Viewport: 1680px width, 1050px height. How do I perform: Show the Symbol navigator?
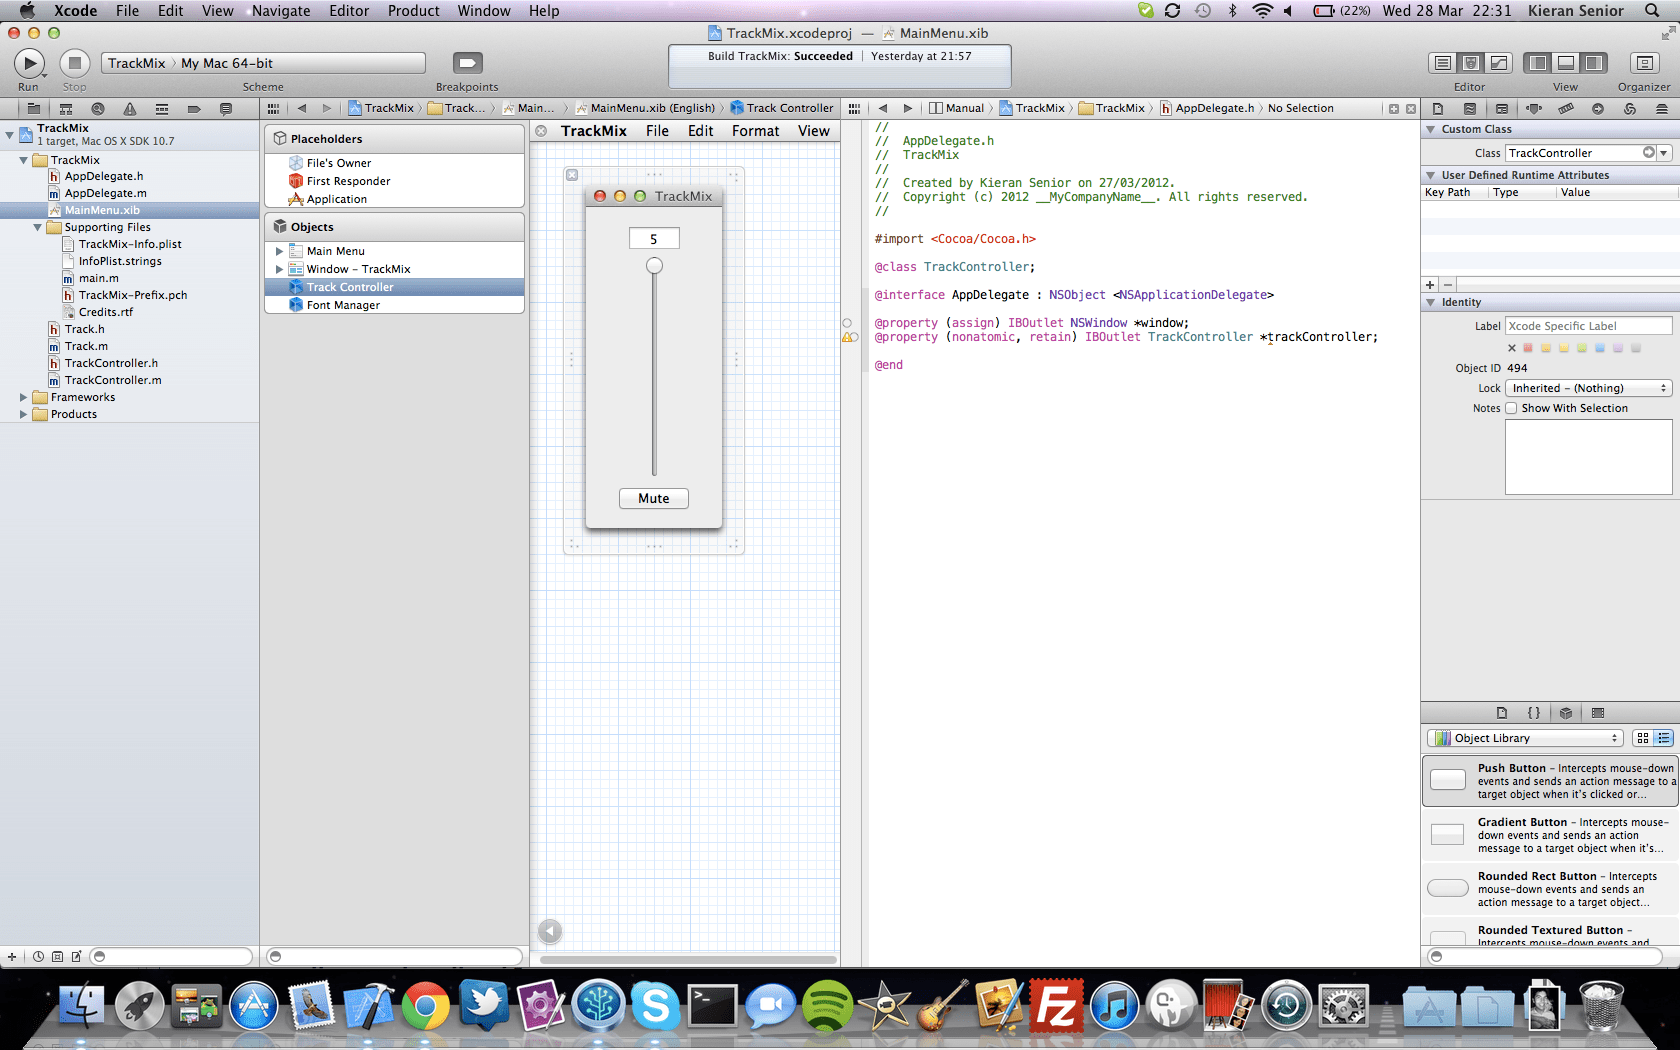tap(65, 108)
